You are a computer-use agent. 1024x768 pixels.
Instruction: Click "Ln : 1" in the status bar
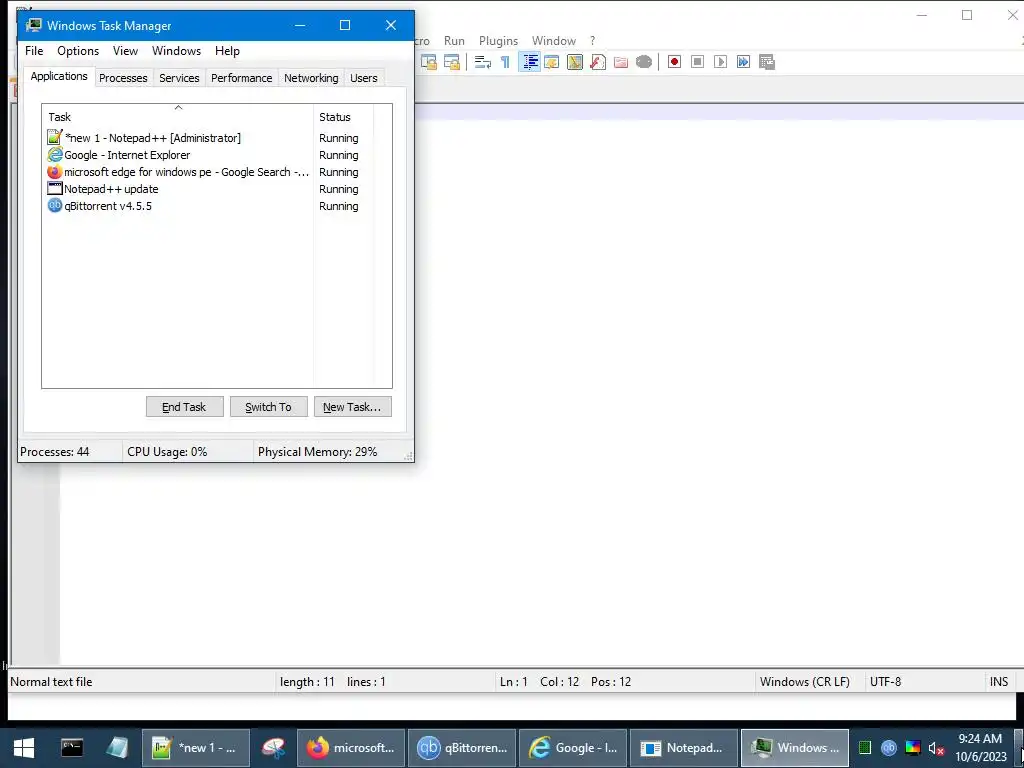[513, 682]
